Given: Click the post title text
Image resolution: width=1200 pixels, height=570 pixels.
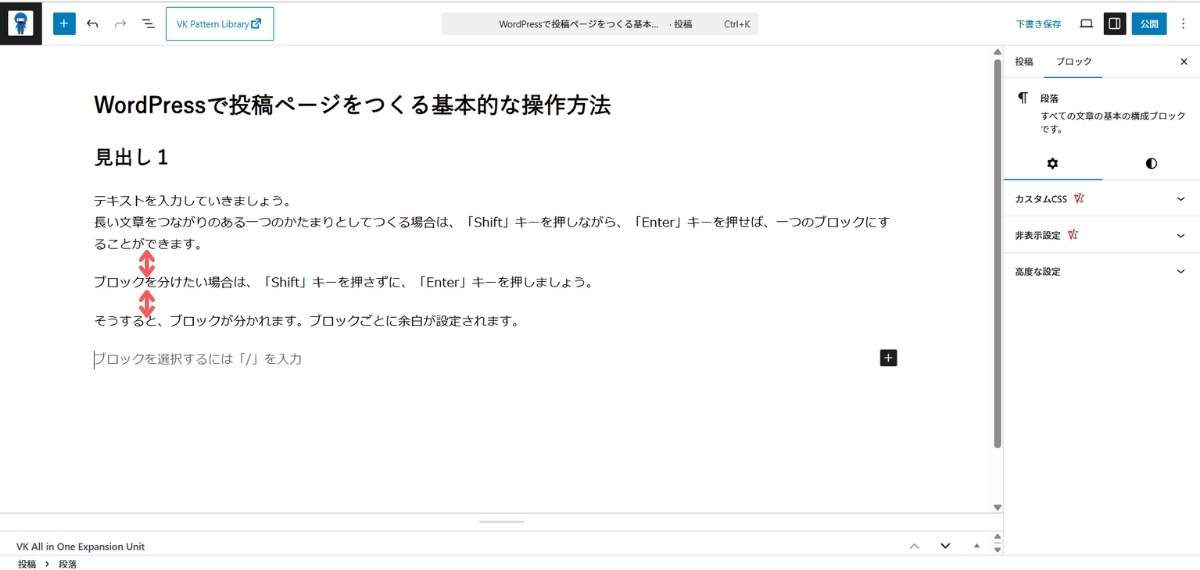Looking at the screenshot, I should tap(352, 105).
